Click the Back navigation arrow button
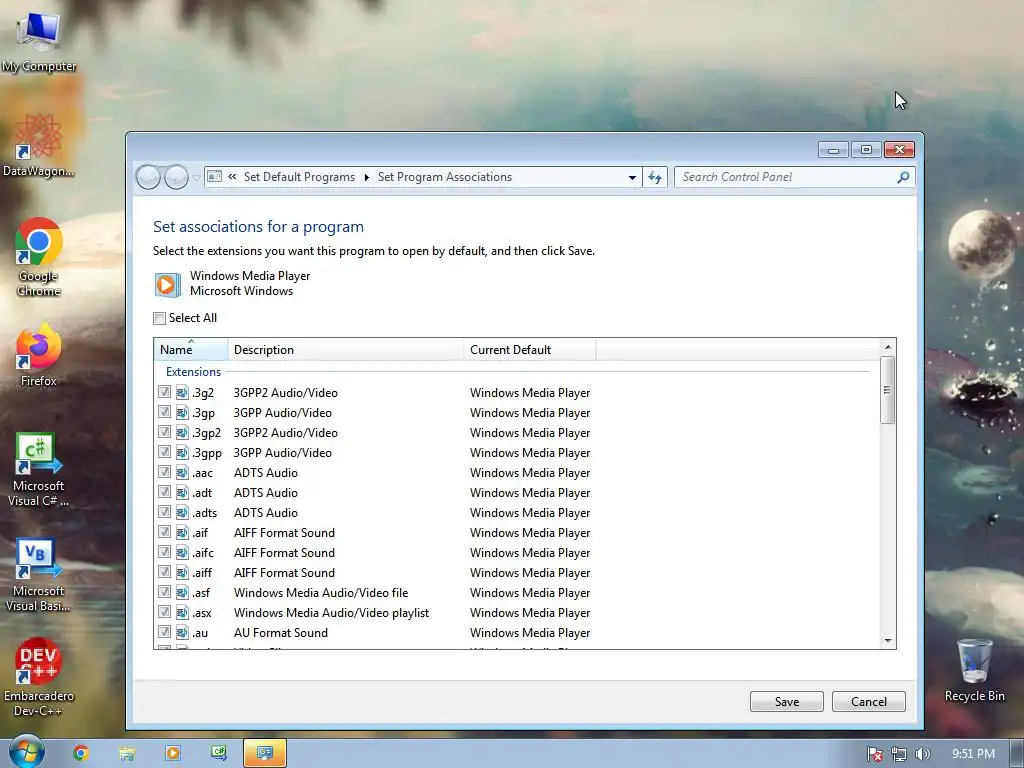1024x768 pixels. coord(148,177)
